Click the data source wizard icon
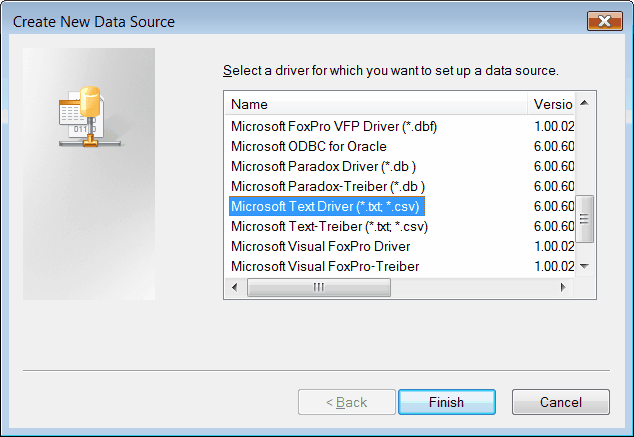Viewport: 634px width, 437px height. pos(90,116)
